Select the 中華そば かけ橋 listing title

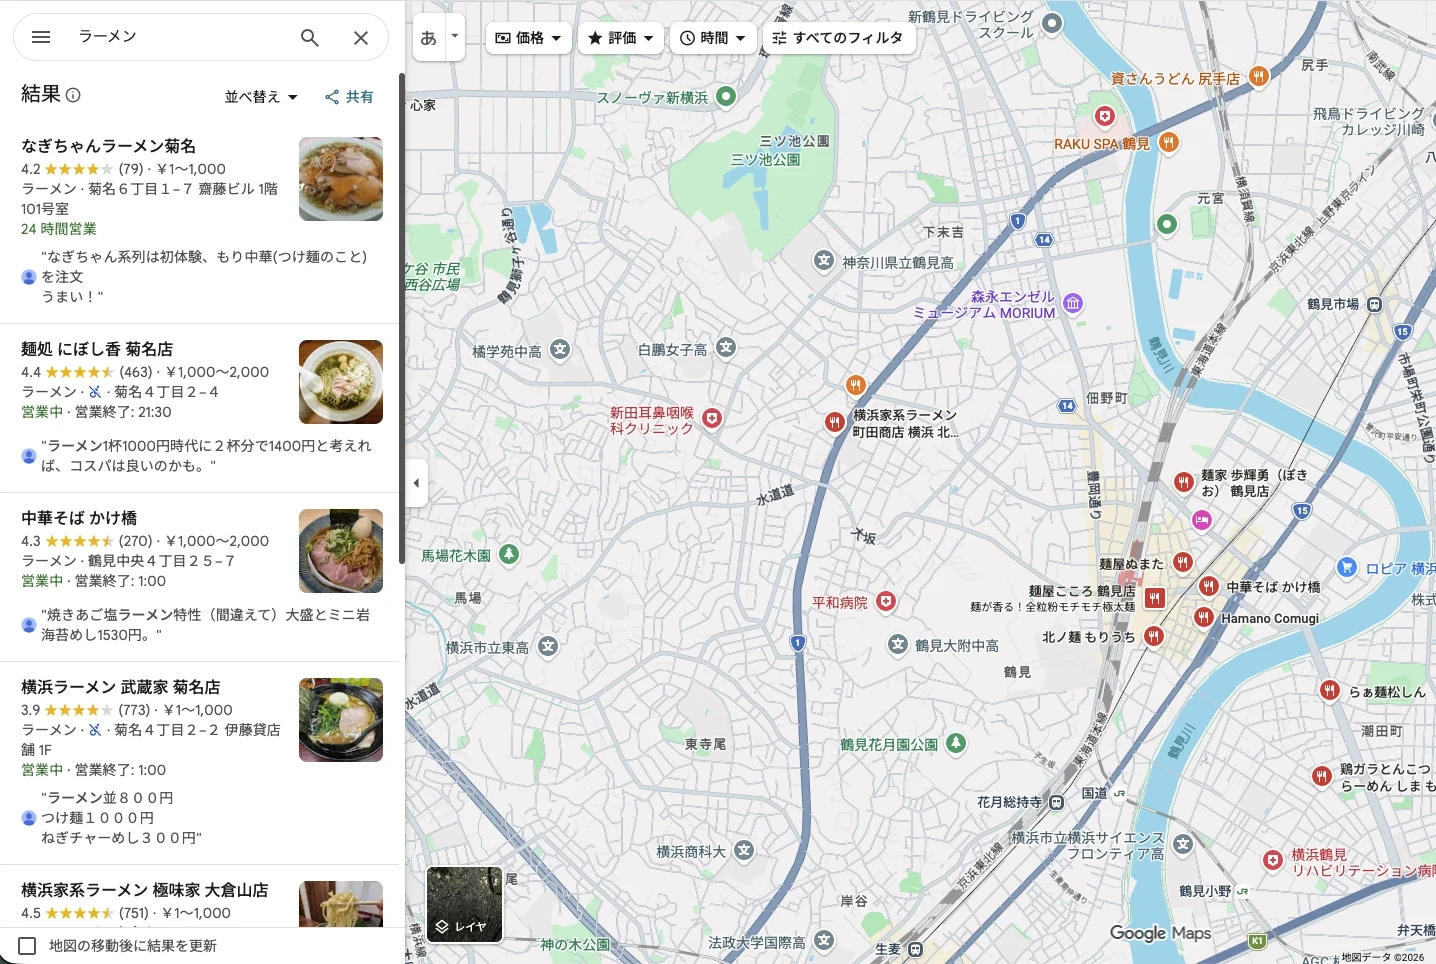click(79, 518)
